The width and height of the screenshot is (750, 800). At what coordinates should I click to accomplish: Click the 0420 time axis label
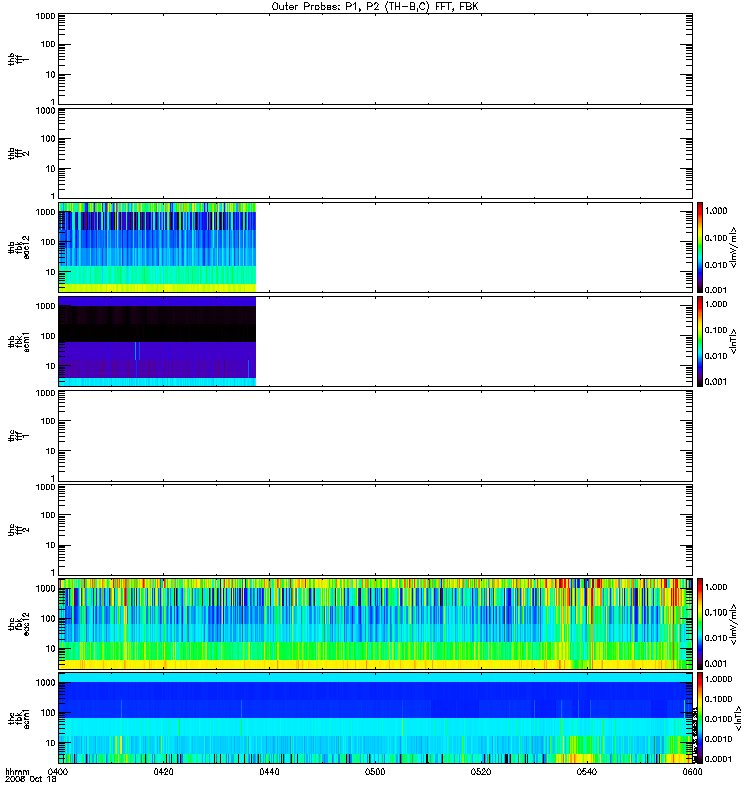(163, 772)
